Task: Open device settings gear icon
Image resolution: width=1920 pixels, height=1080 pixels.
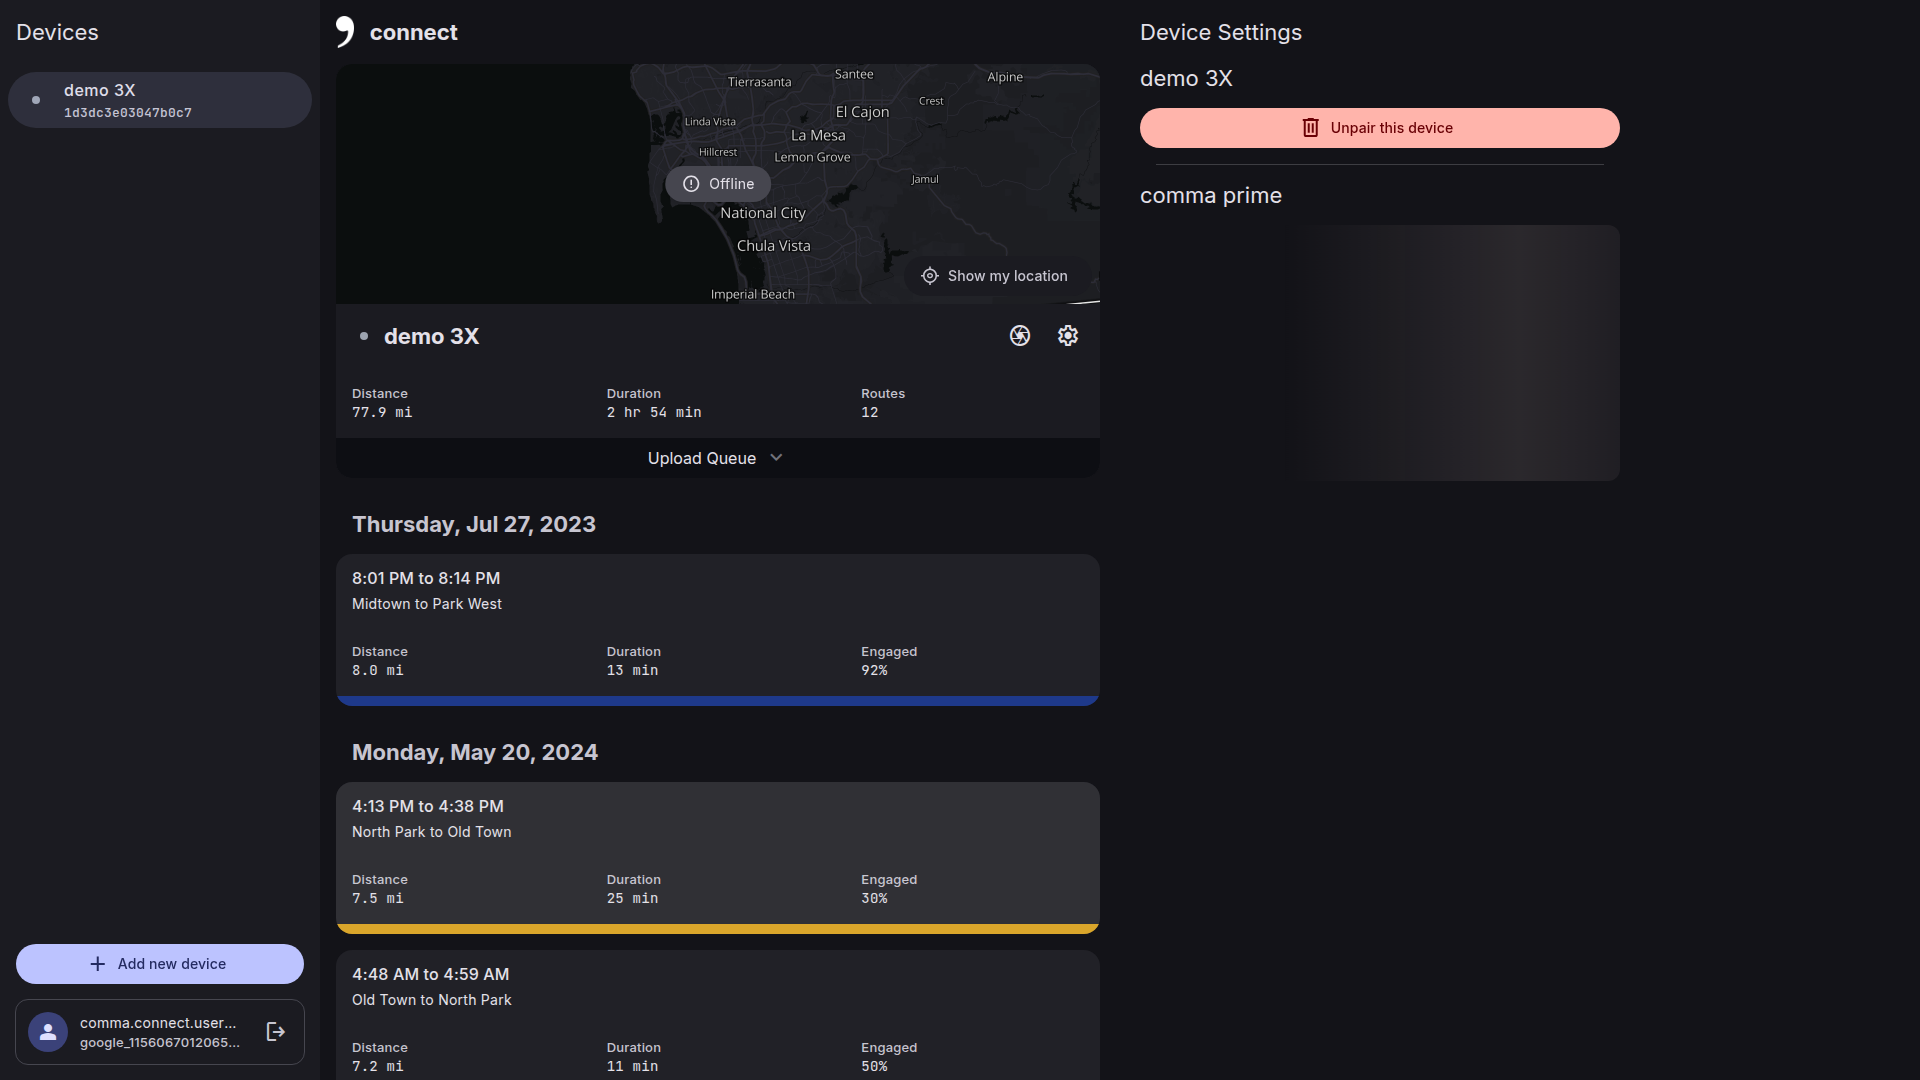Action: pos(1067,336)
